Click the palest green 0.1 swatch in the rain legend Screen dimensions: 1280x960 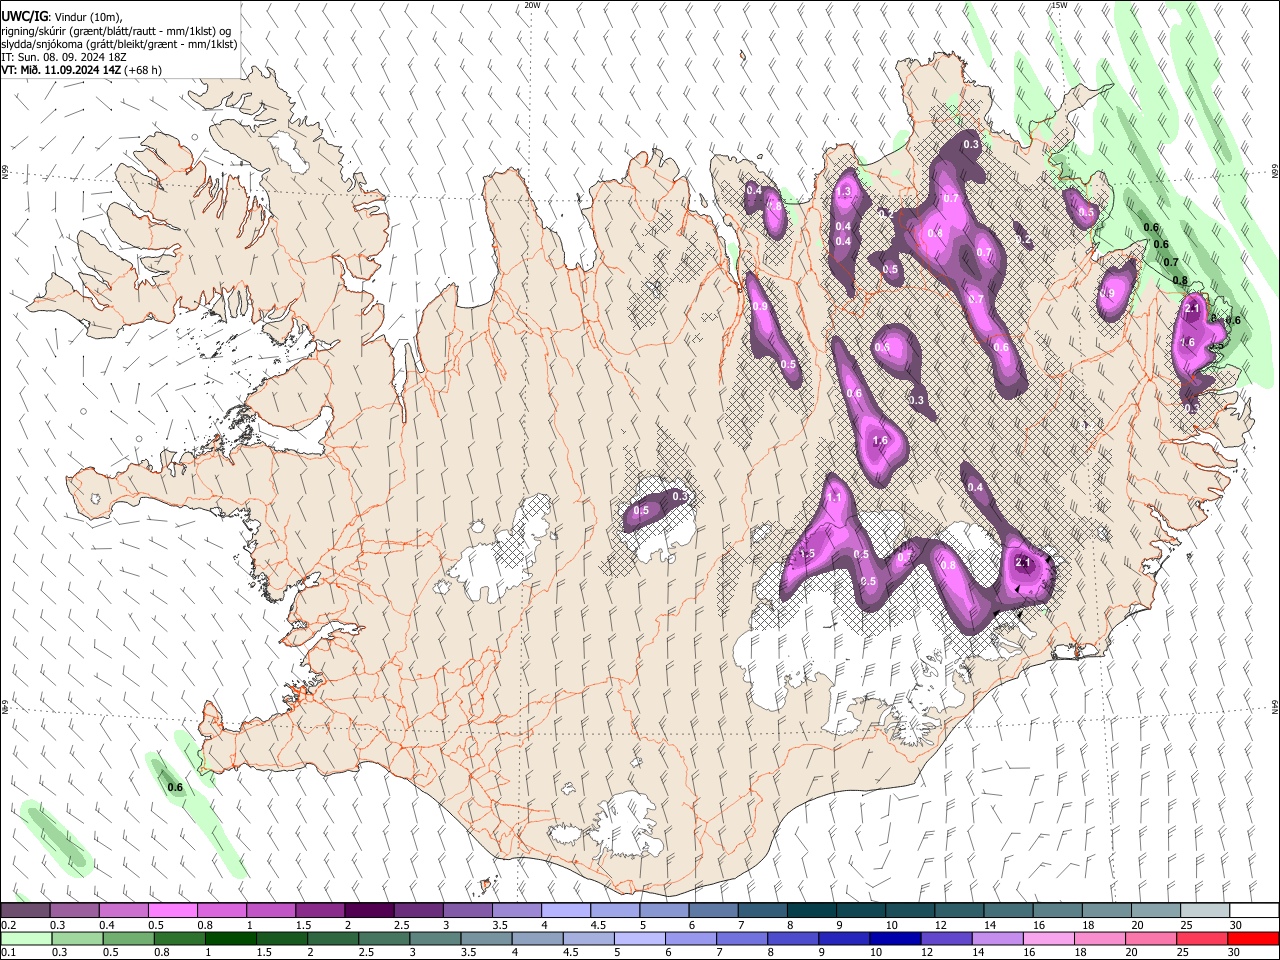[x=26, y=939]
